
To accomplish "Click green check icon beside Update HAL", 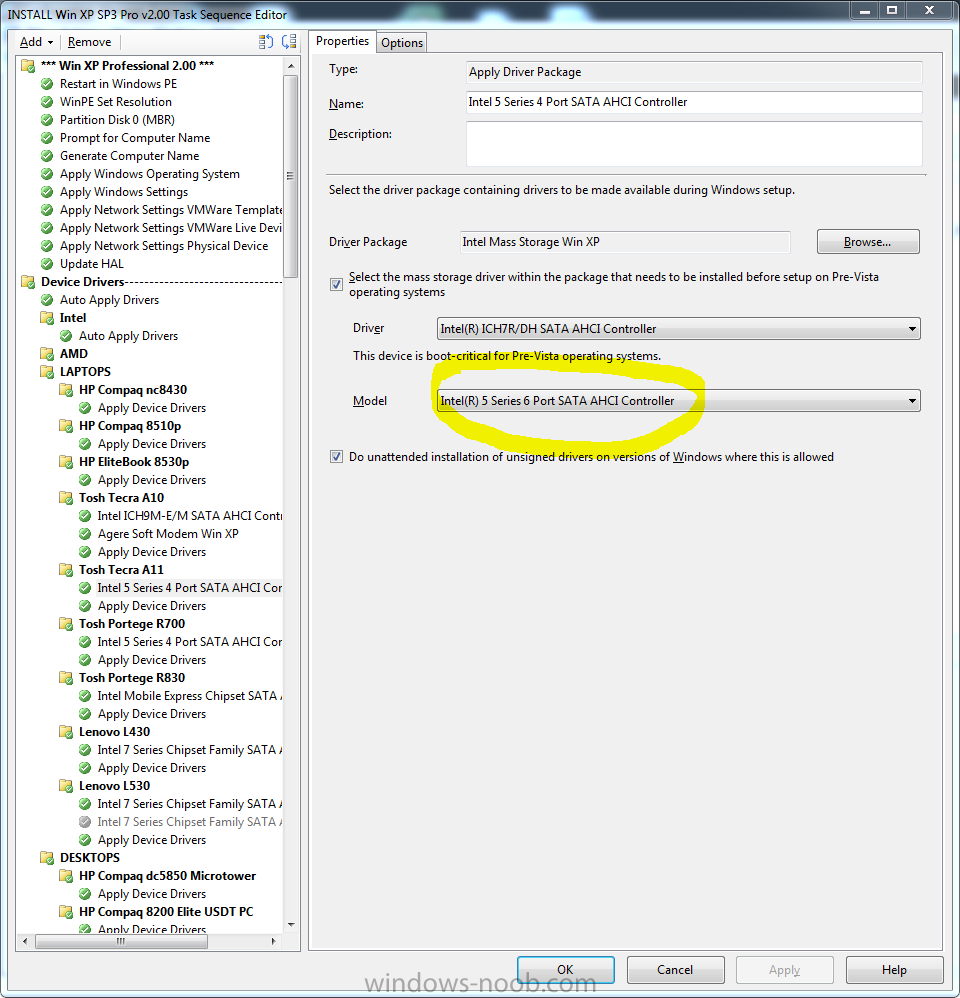I will click(46, 264).
